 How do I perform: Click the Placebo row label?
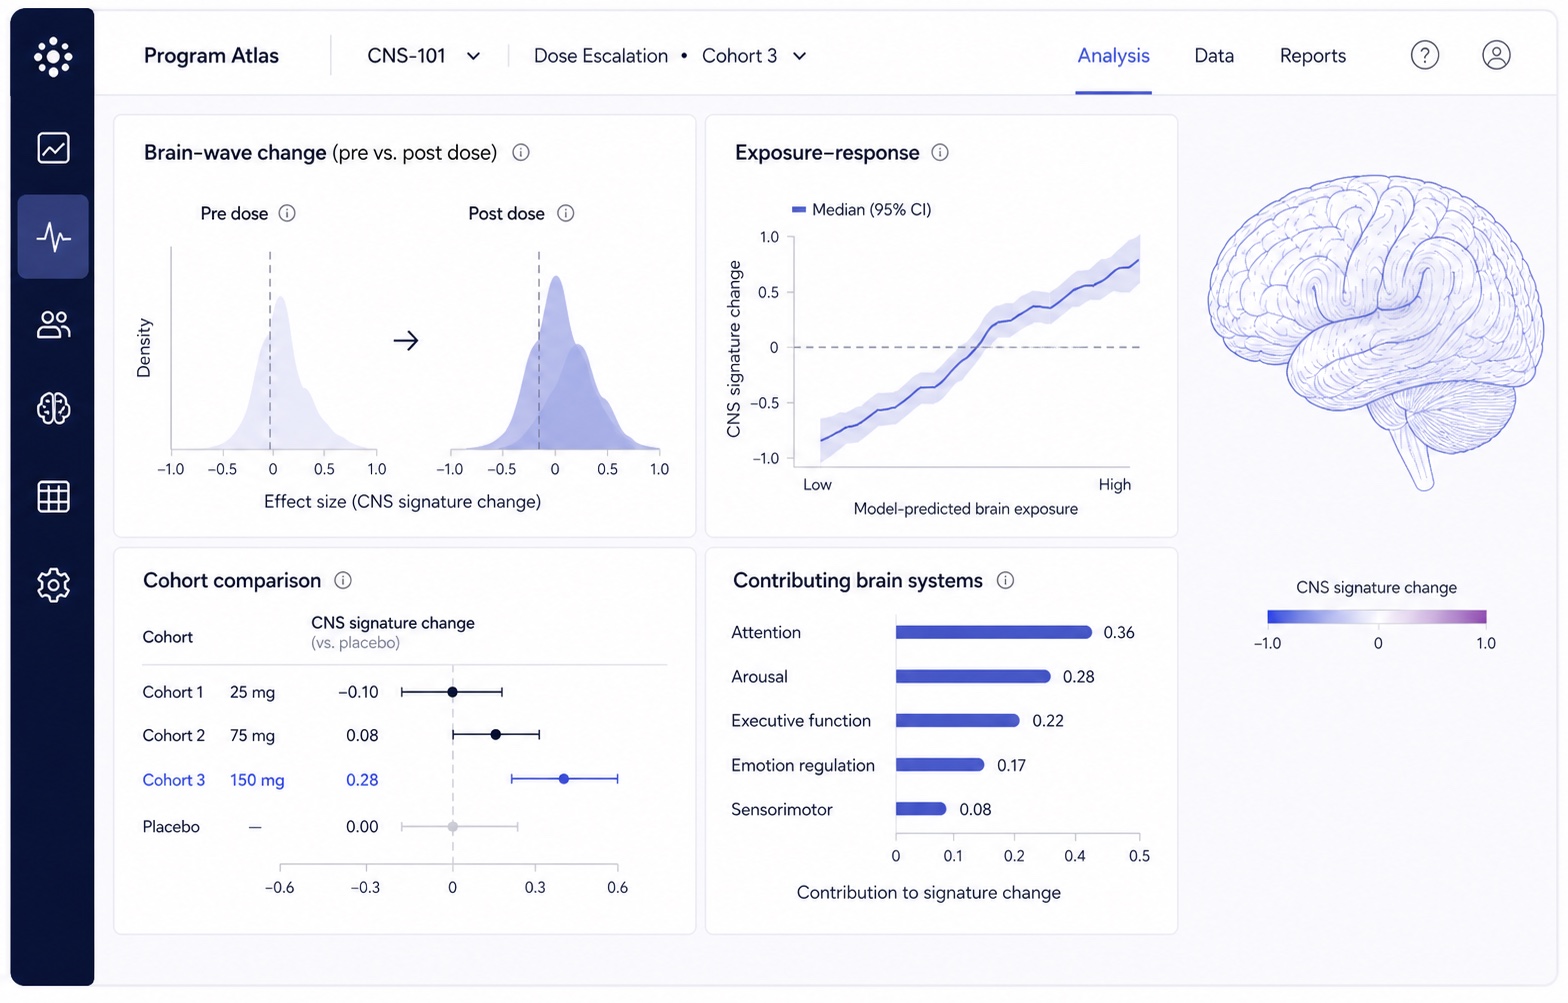click(x=171, y=827)
